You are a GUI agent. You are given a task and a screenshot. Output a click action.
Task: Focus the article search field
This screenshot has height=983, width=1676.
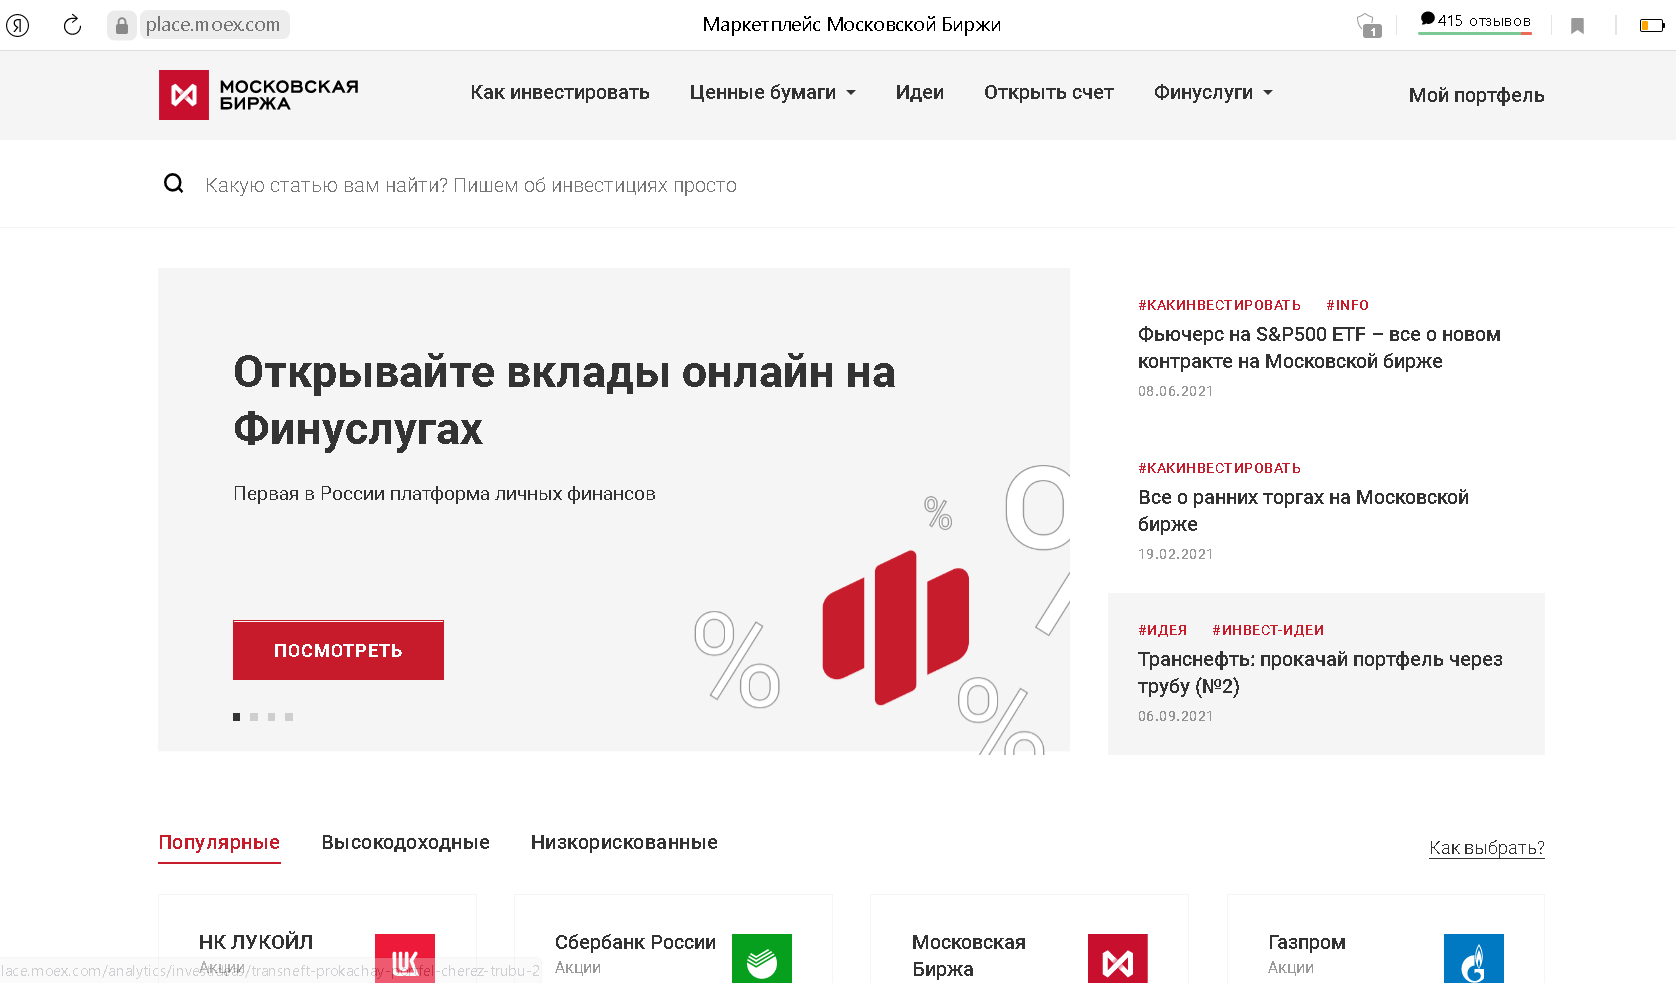471,185
